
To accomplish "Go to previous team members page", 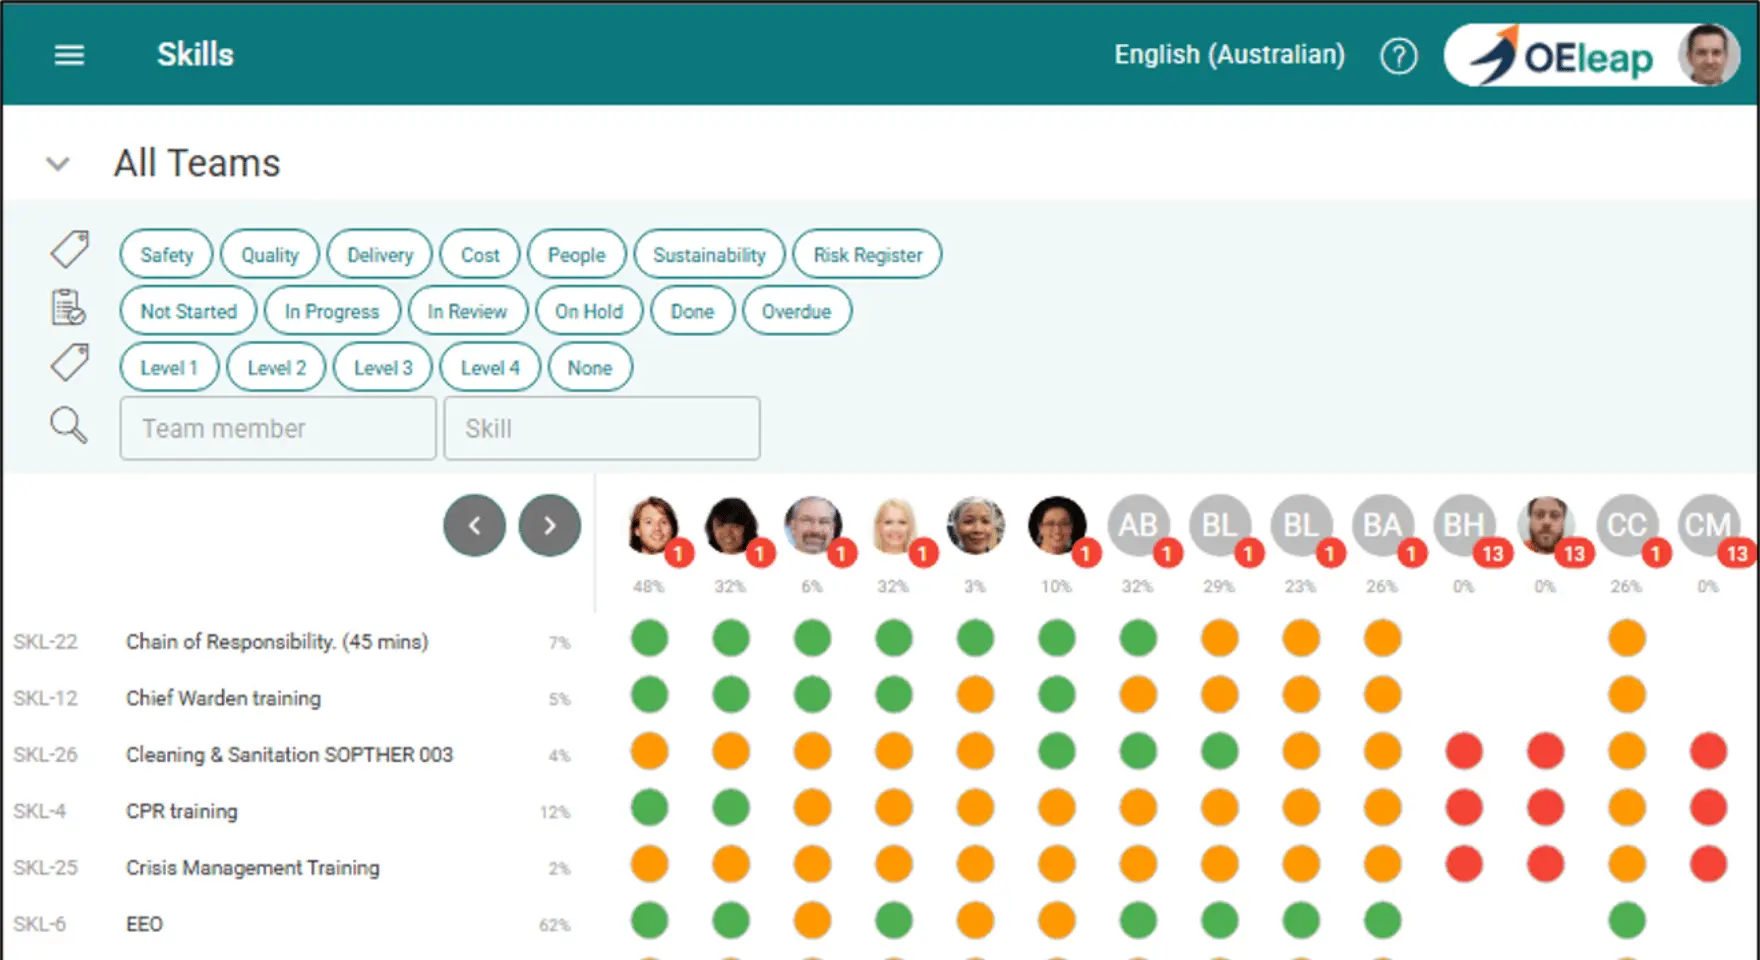I will (474, 525).
